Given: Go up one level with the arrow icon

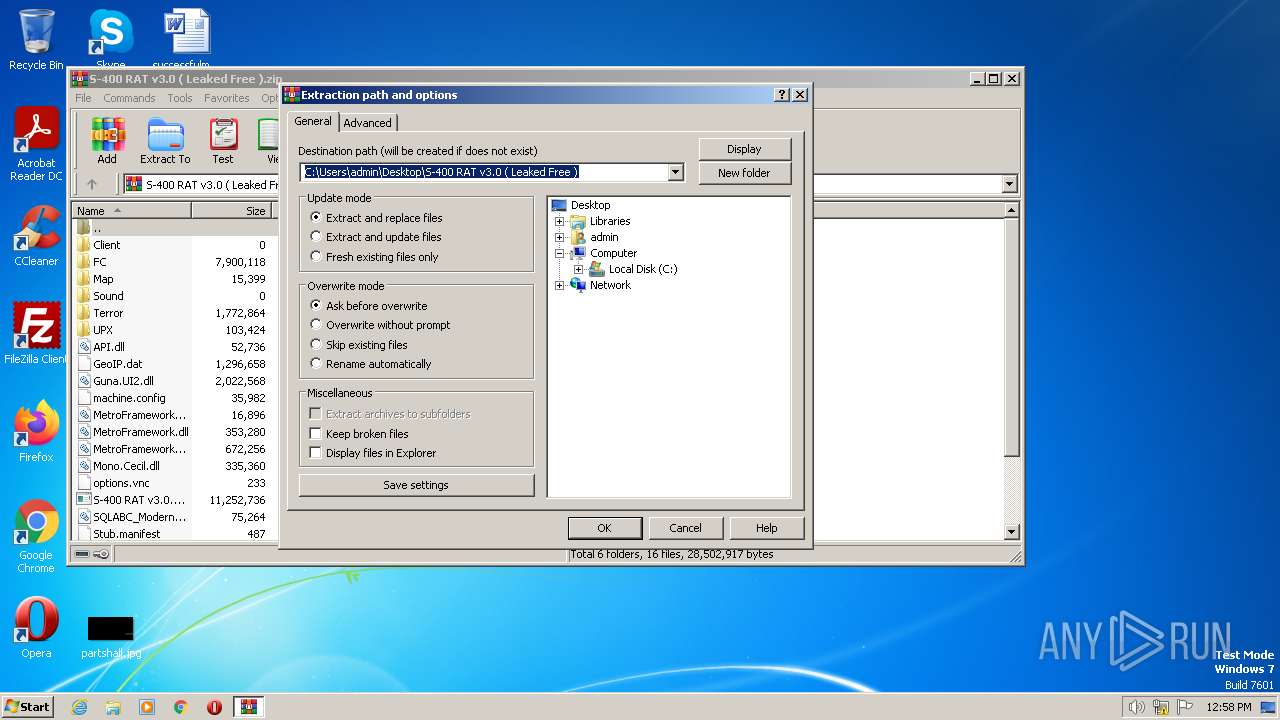Looking at the screenshot, I should (x=92, y=184).
